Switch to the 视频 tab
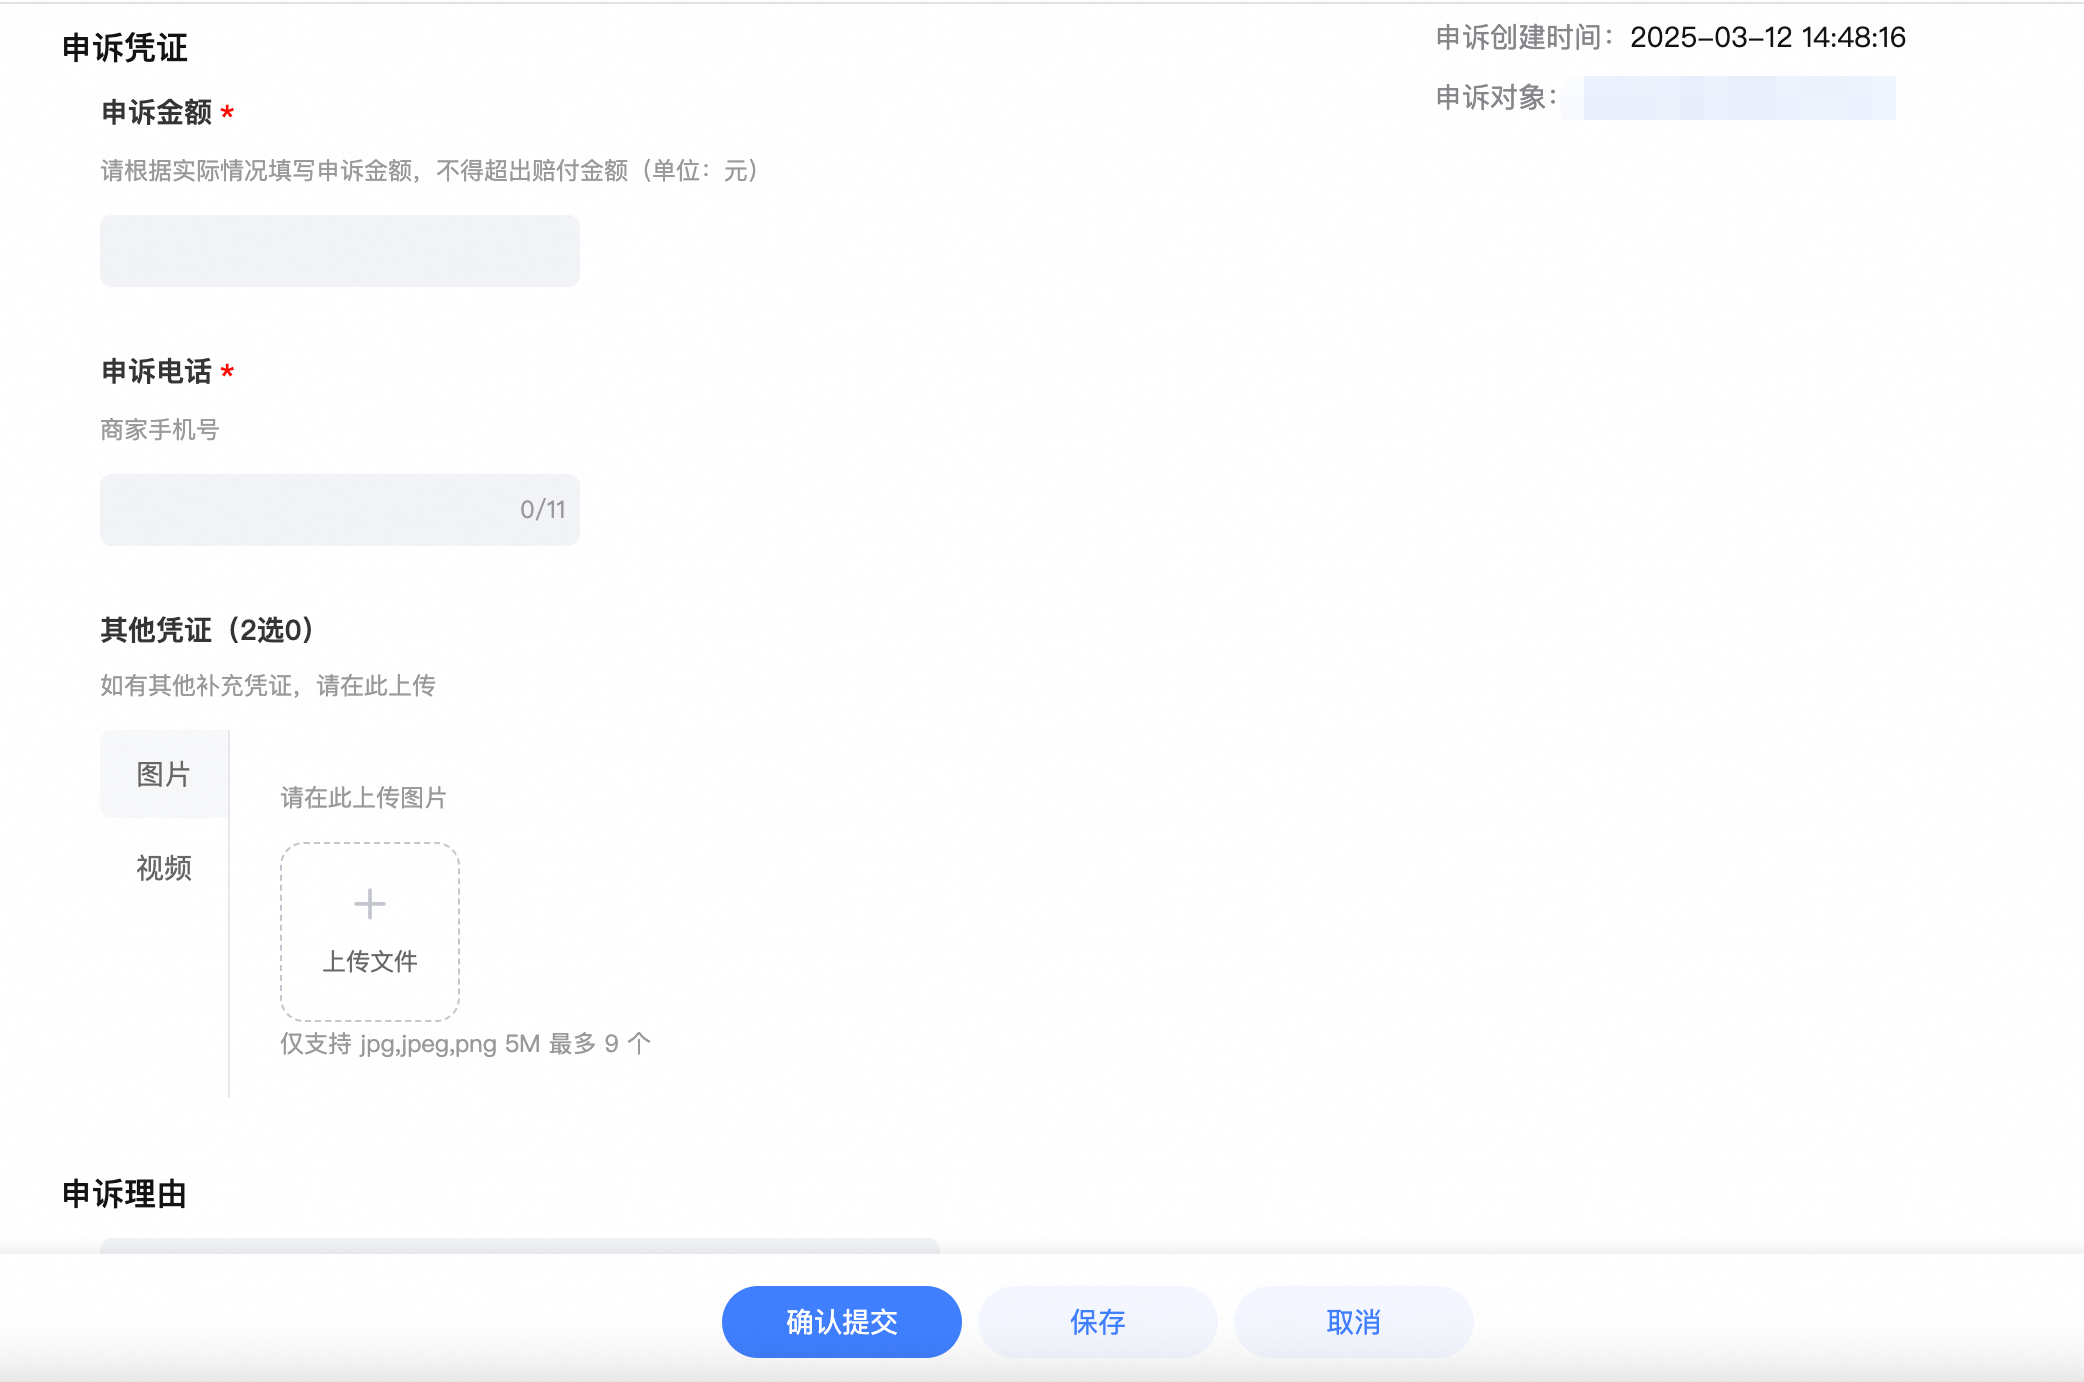The height and width of the screenshot is (1382, 2084). [163, 868]
